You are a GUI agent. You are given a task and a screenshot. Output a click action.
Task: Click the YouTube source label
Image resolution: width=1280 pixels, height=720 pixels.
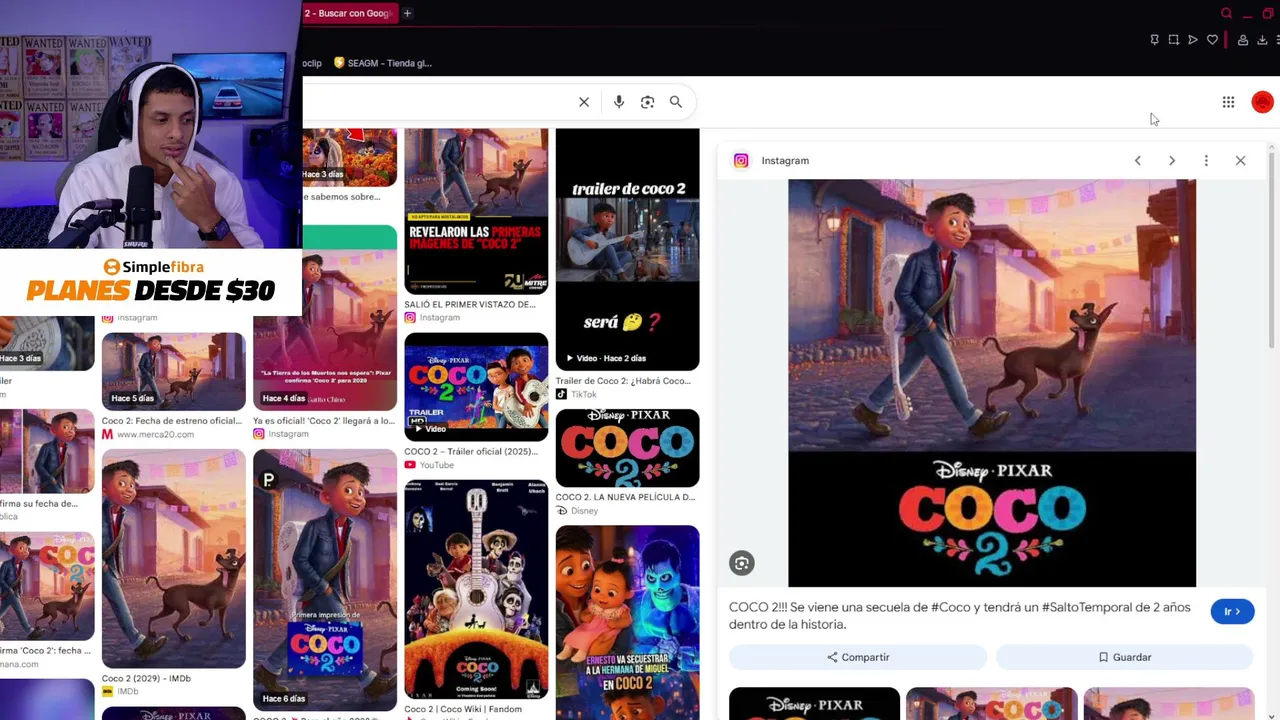pos(436,465)
